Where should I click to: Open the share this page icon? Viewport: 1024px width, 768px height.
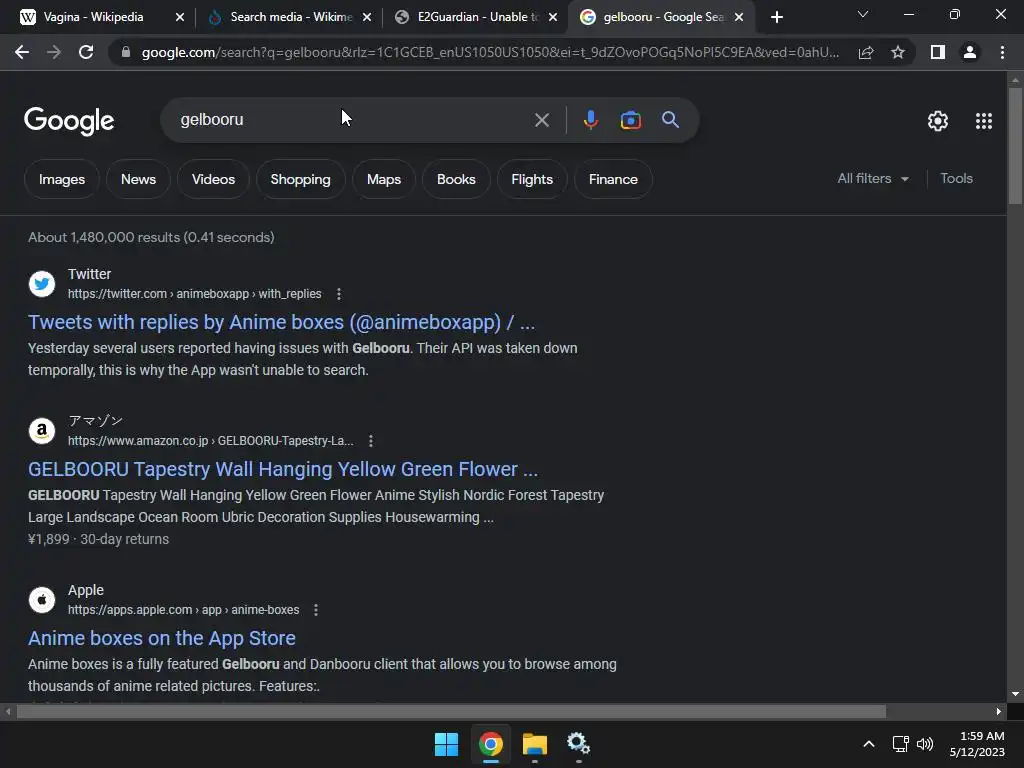(x=866, y=52)
